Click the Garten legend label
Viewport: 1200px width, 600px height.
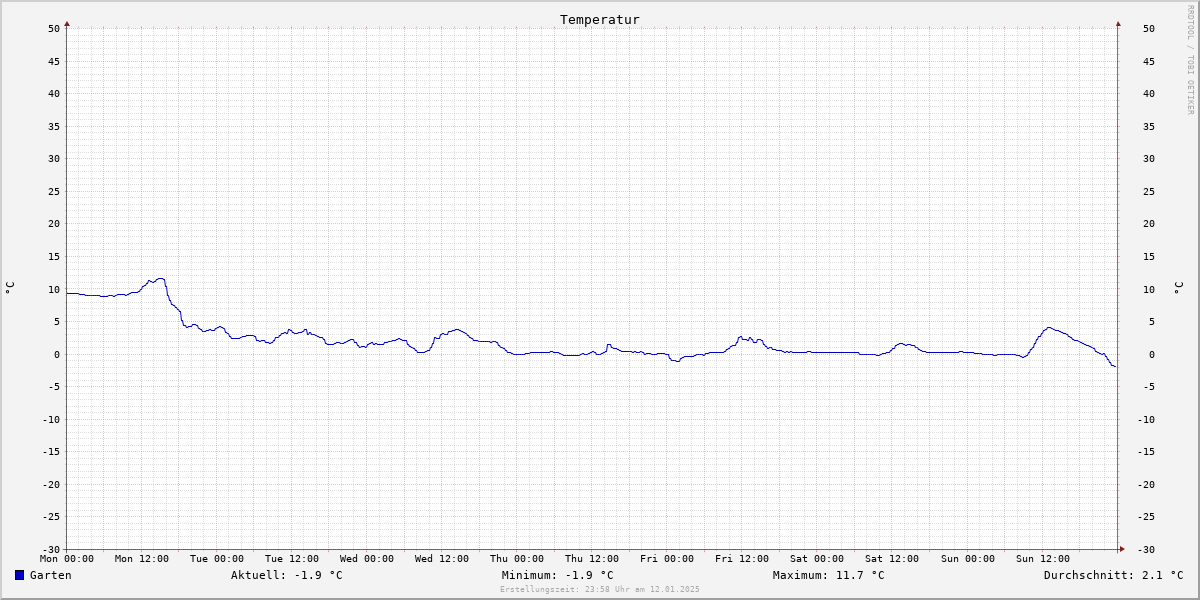51,575
